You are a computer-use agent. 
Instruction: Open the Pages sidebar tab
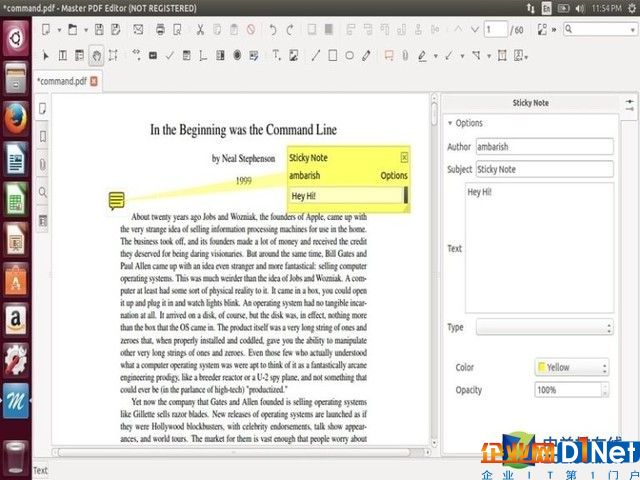[42, 109]
